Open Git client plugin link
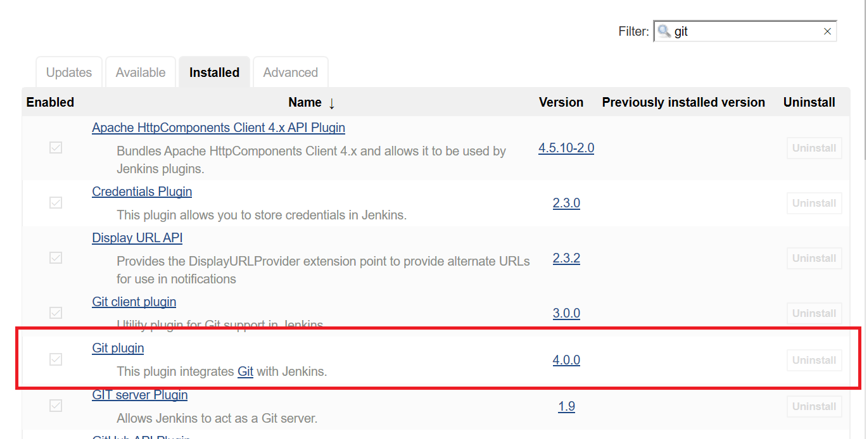This screenshot has height=439, width=866. 134,301
